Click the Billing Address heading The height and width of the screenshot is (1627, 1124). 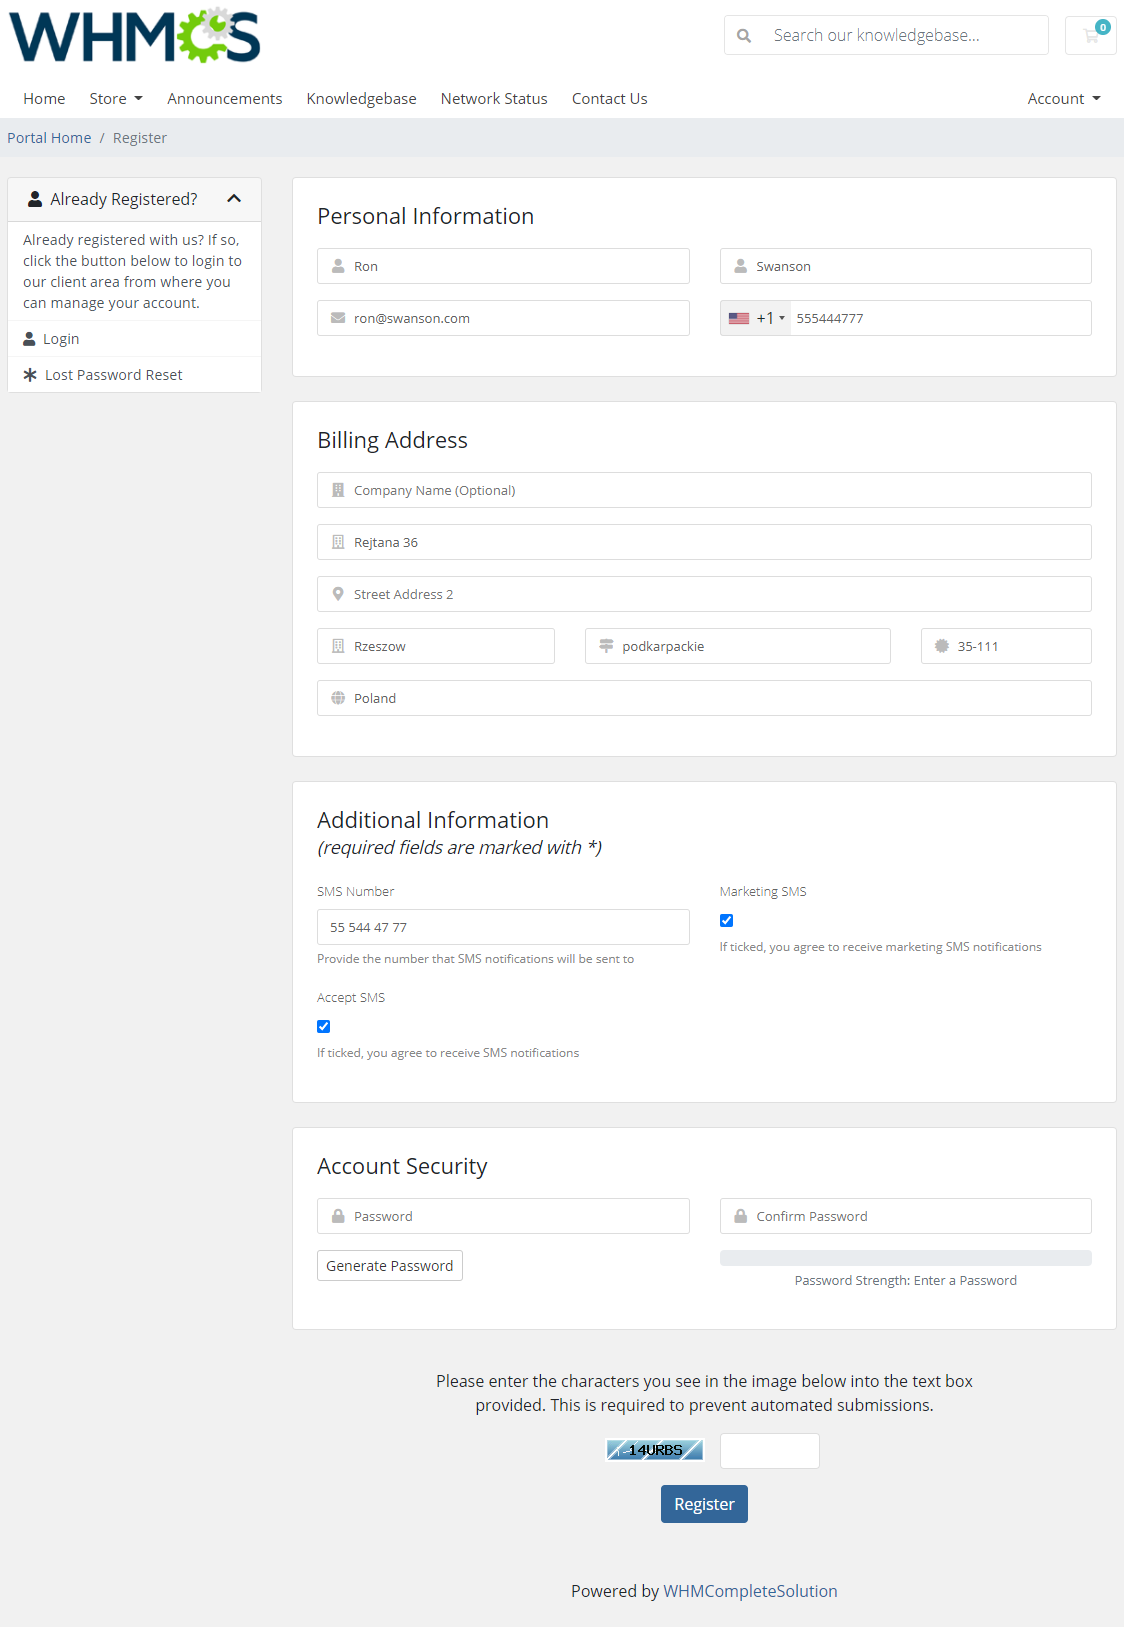[x=393, y=440]
